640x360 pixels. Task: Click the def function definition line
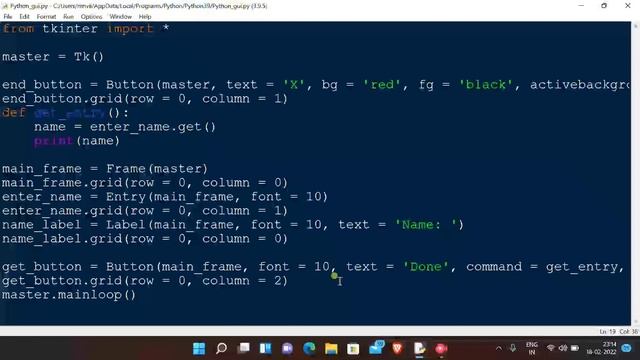65,113
